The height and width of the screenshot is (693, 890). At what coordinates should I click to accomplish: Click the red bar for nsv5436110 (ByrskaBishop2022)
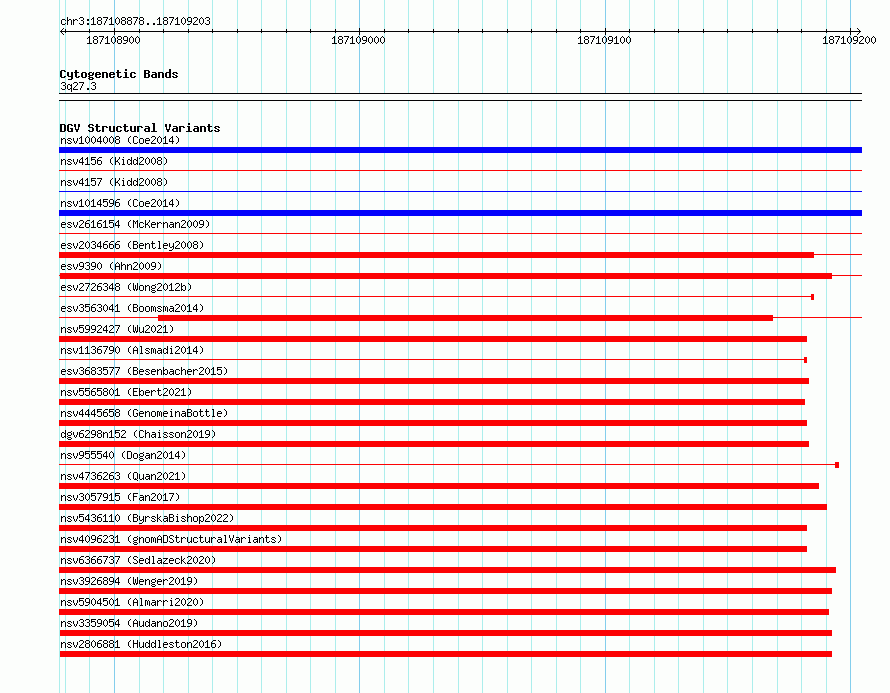(x=433, y=528)
